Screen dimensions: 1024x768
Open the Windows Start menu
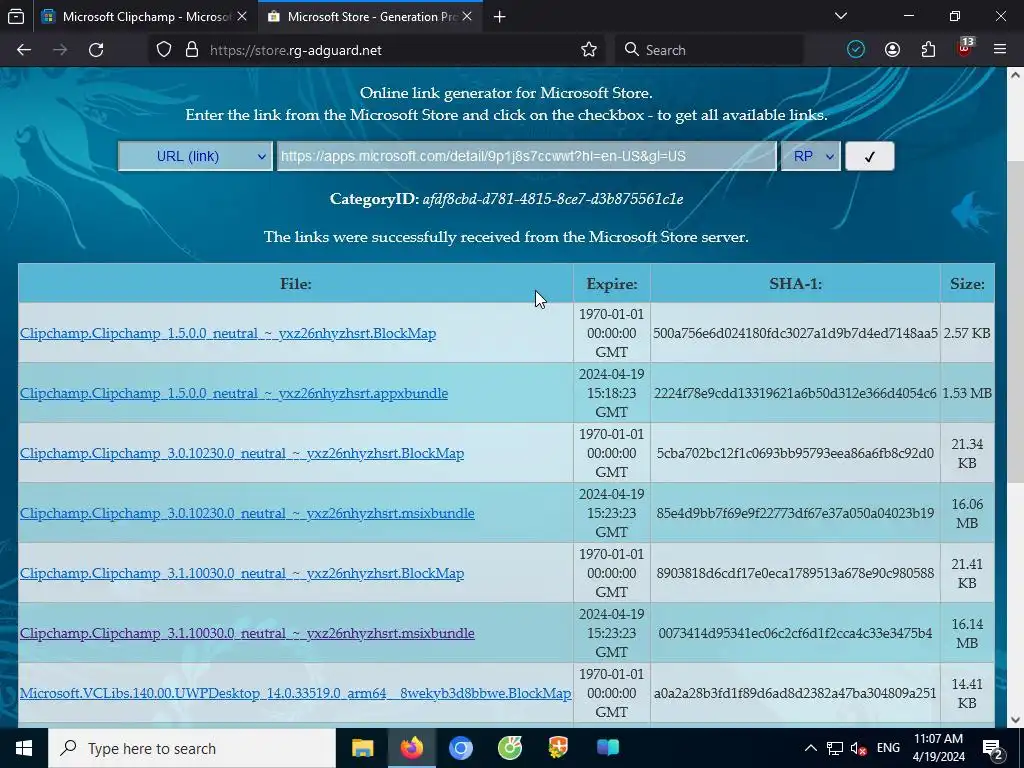tap(24, 748)
